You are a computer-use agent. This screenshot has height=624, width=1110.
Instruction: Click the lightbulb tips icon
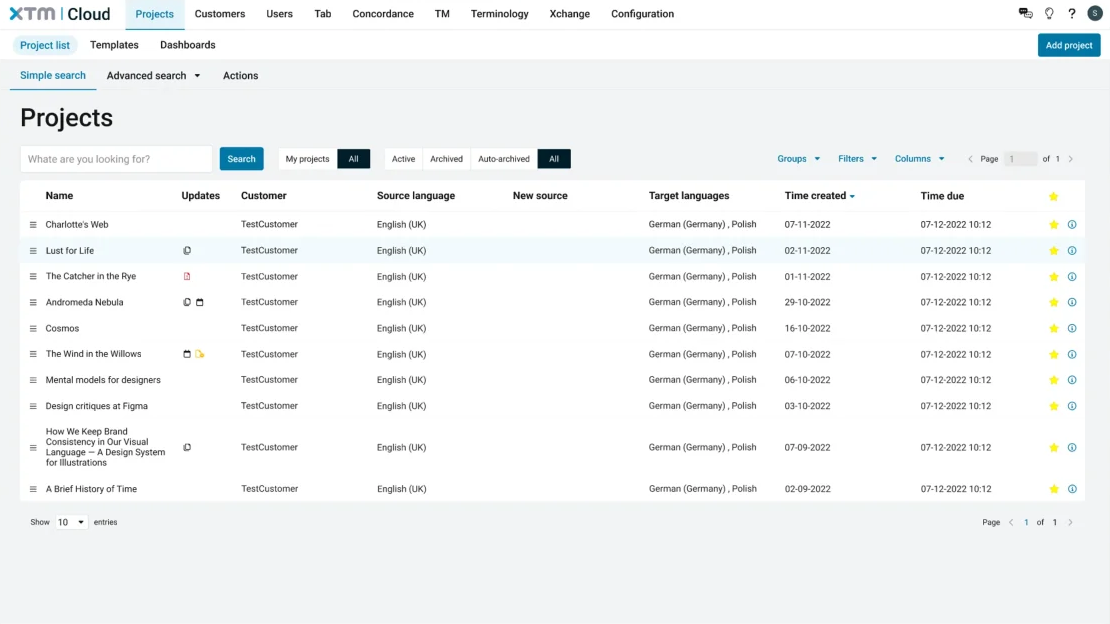pos(1049,13)
